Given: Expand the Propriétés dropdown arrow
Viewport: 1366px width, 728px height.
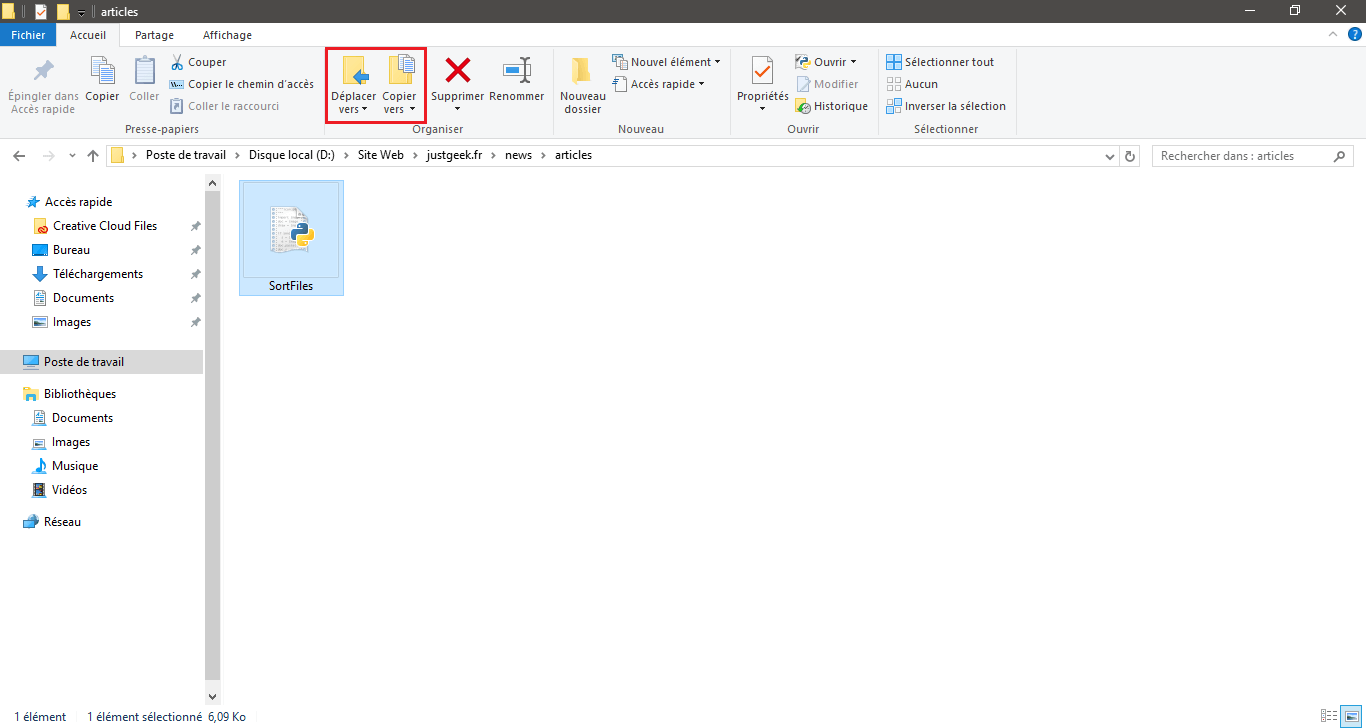Looking at the screenshot, I should click(x=763, y=109).
